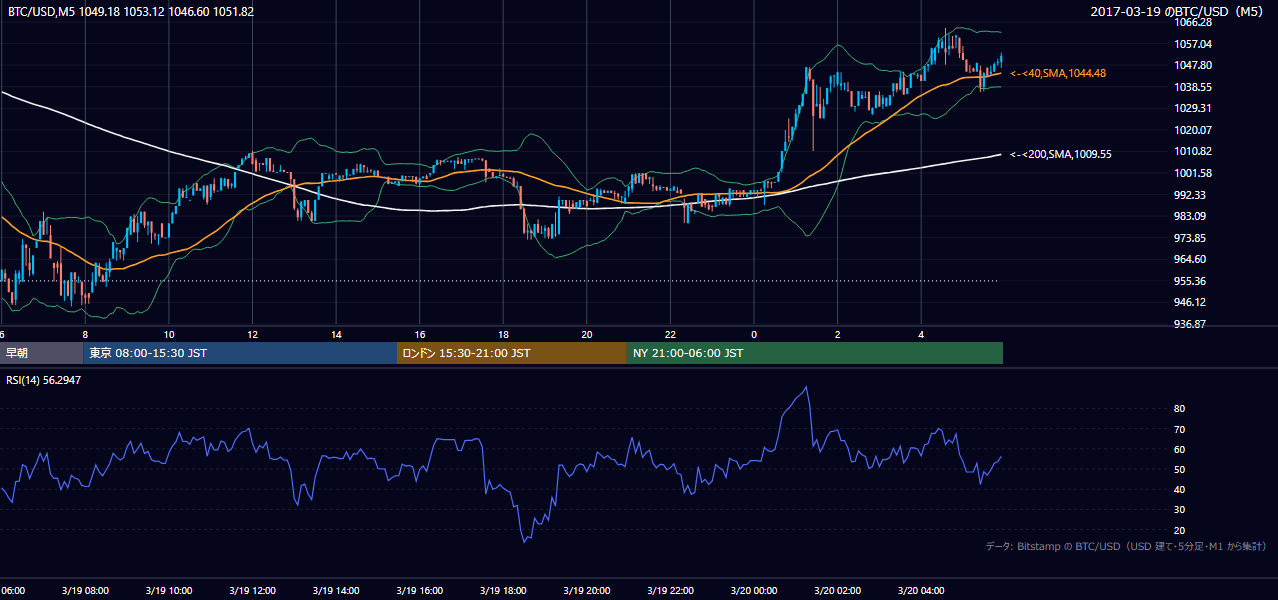Image resolution: width=1278 pixels, height=600 pixels.
Task: Select the 早朝 session bar
Action: pos(41,353)
